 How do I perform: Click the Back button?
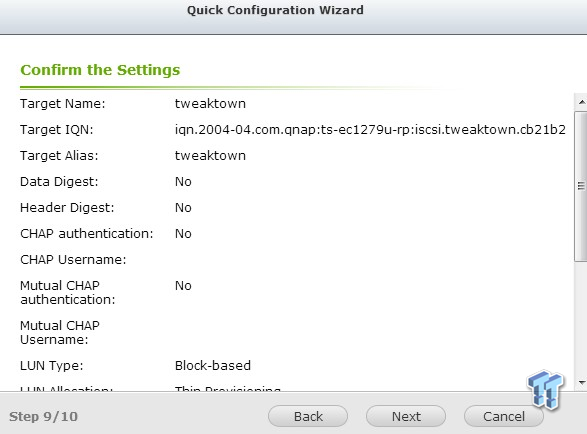point(308,416)
